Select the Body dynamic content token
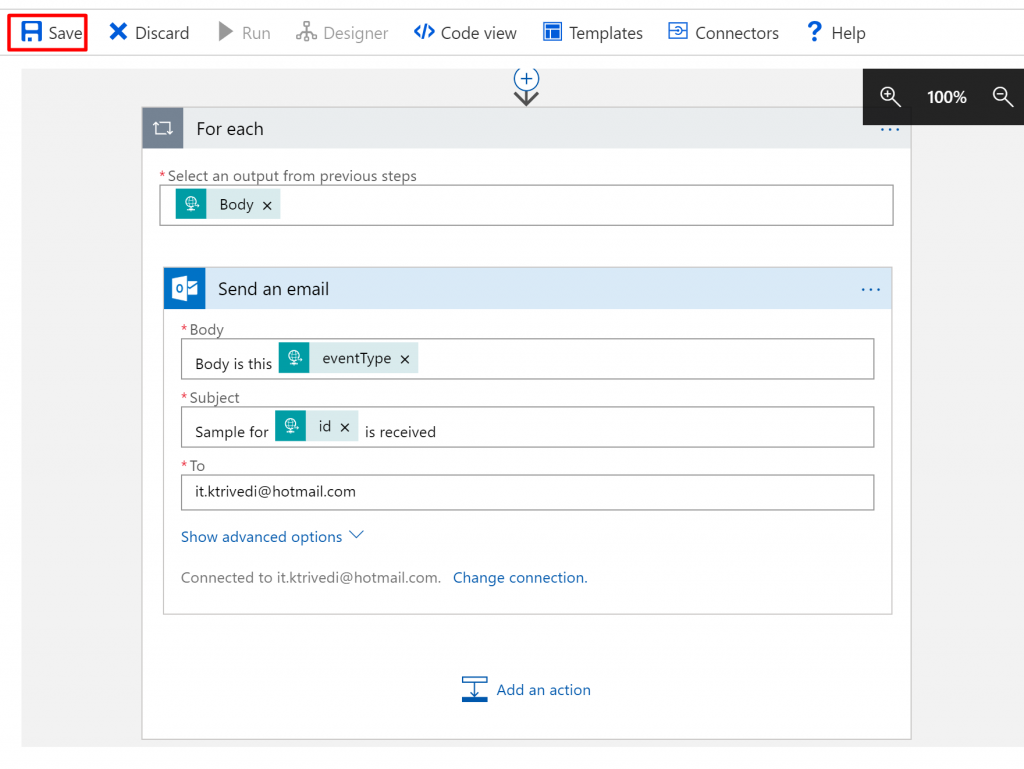Viewport: 1024px width, 769px height. pos(228,204)
